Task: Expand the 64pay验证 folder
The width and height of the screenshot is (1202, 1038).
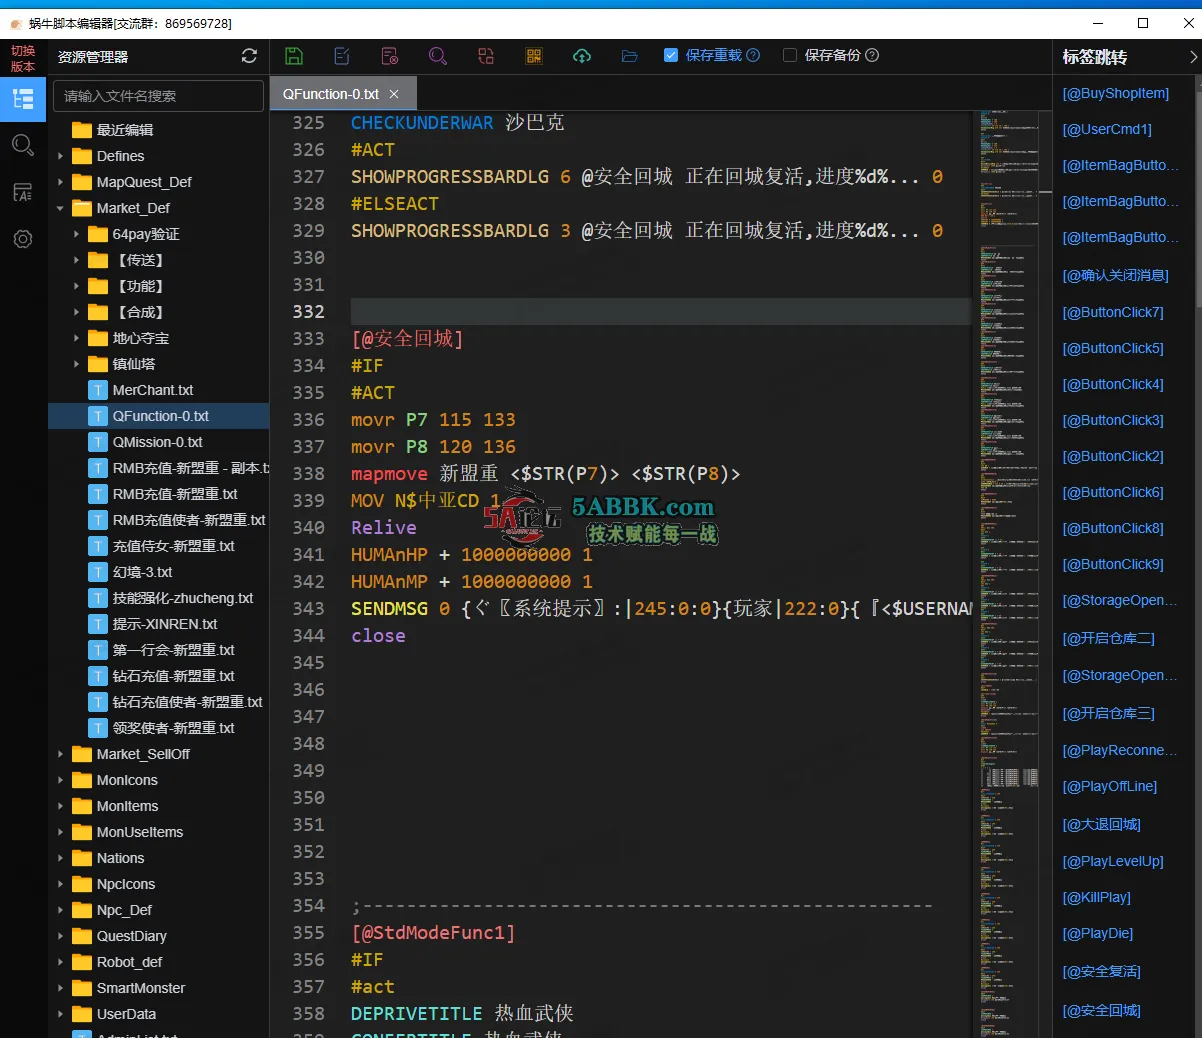Action: coord(77,234)
